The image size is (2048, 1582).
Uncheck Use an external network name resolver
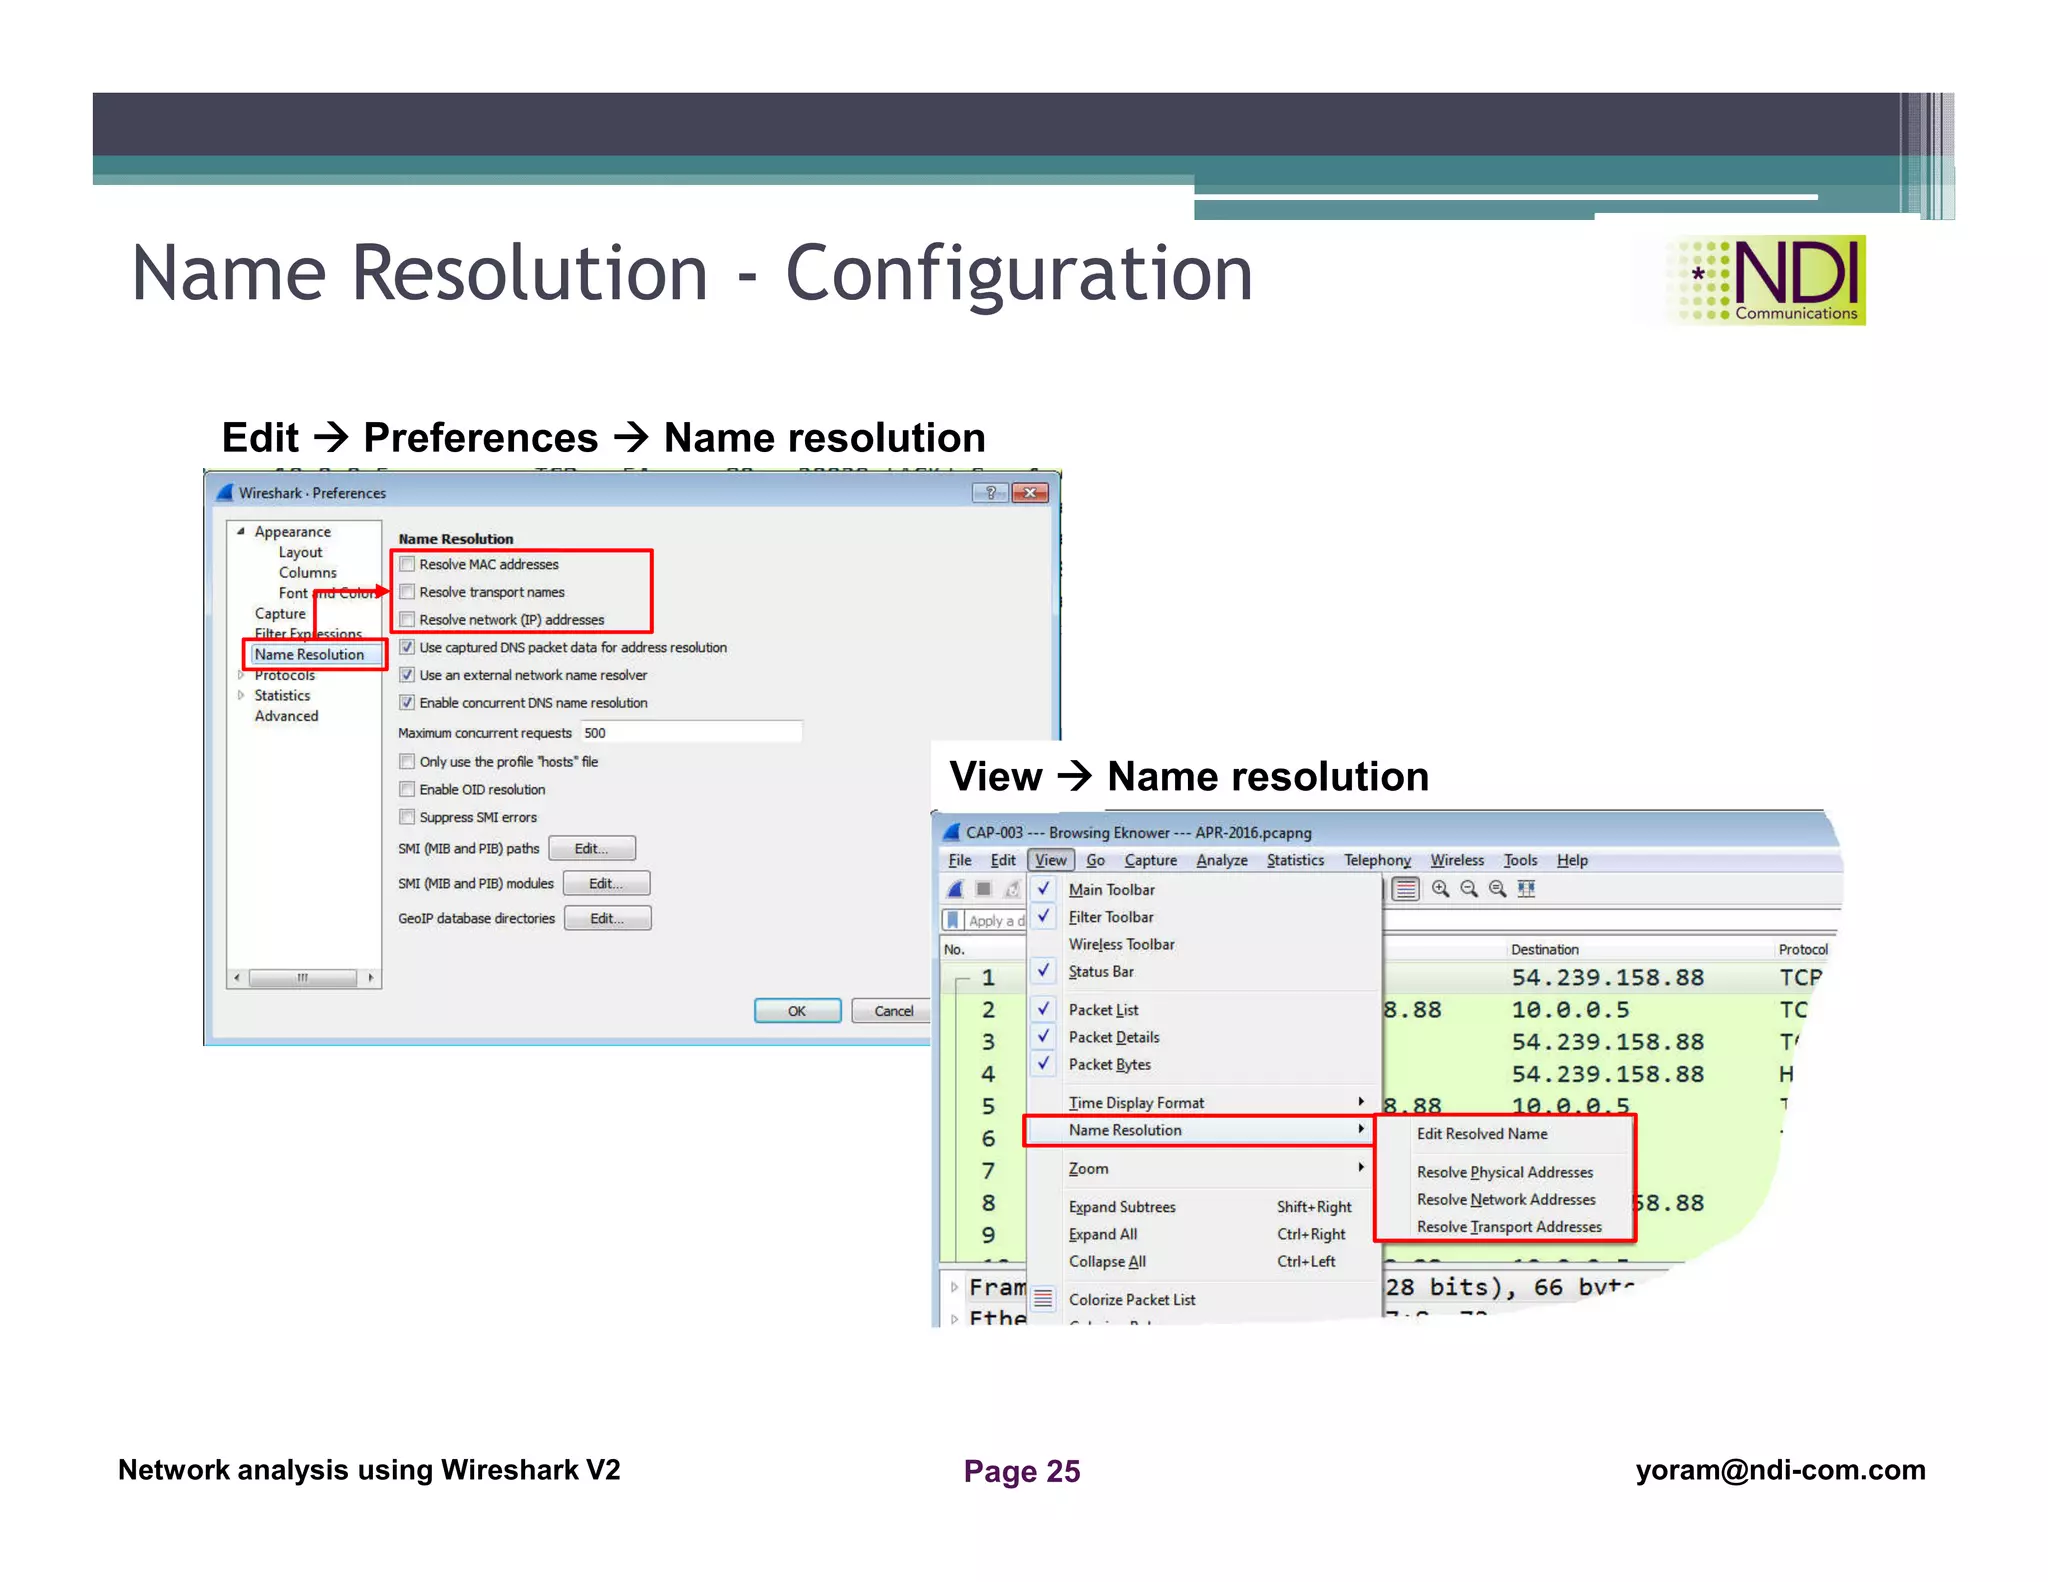pyautogui.click(x=407, y=675)
